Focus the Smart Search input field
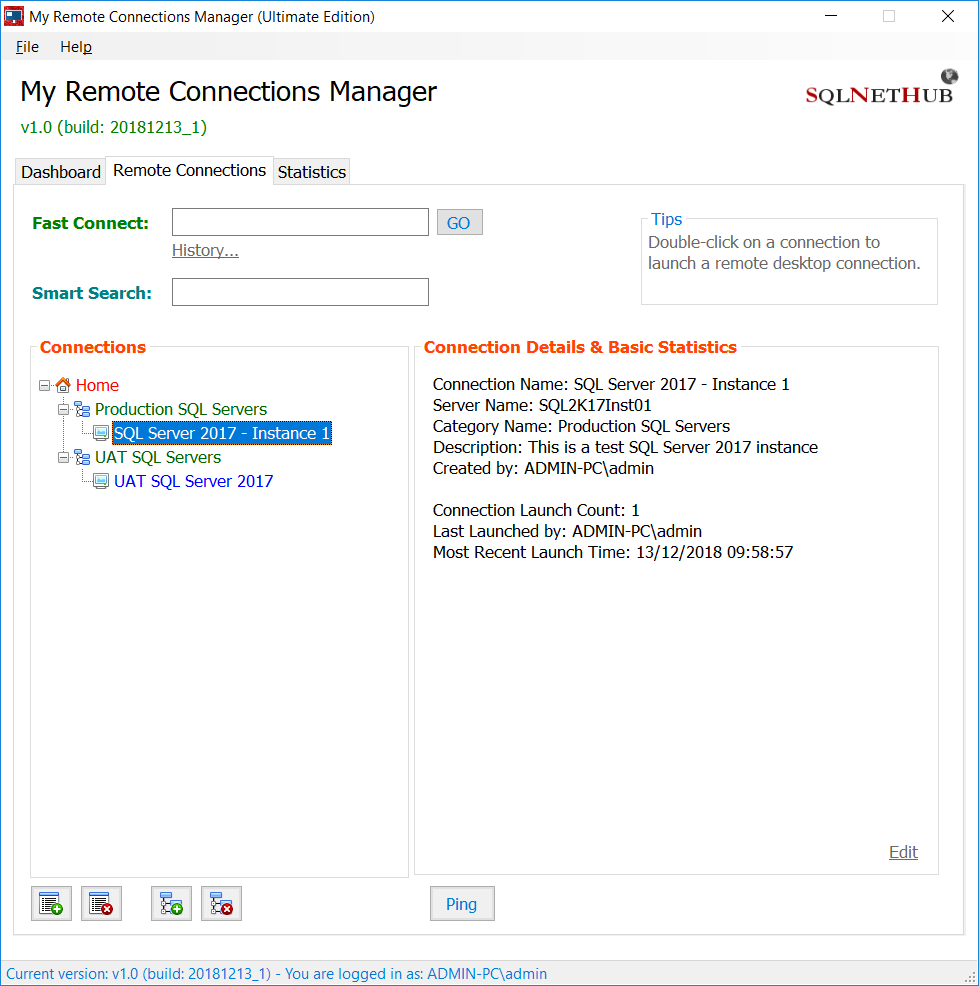 point(301,292)
